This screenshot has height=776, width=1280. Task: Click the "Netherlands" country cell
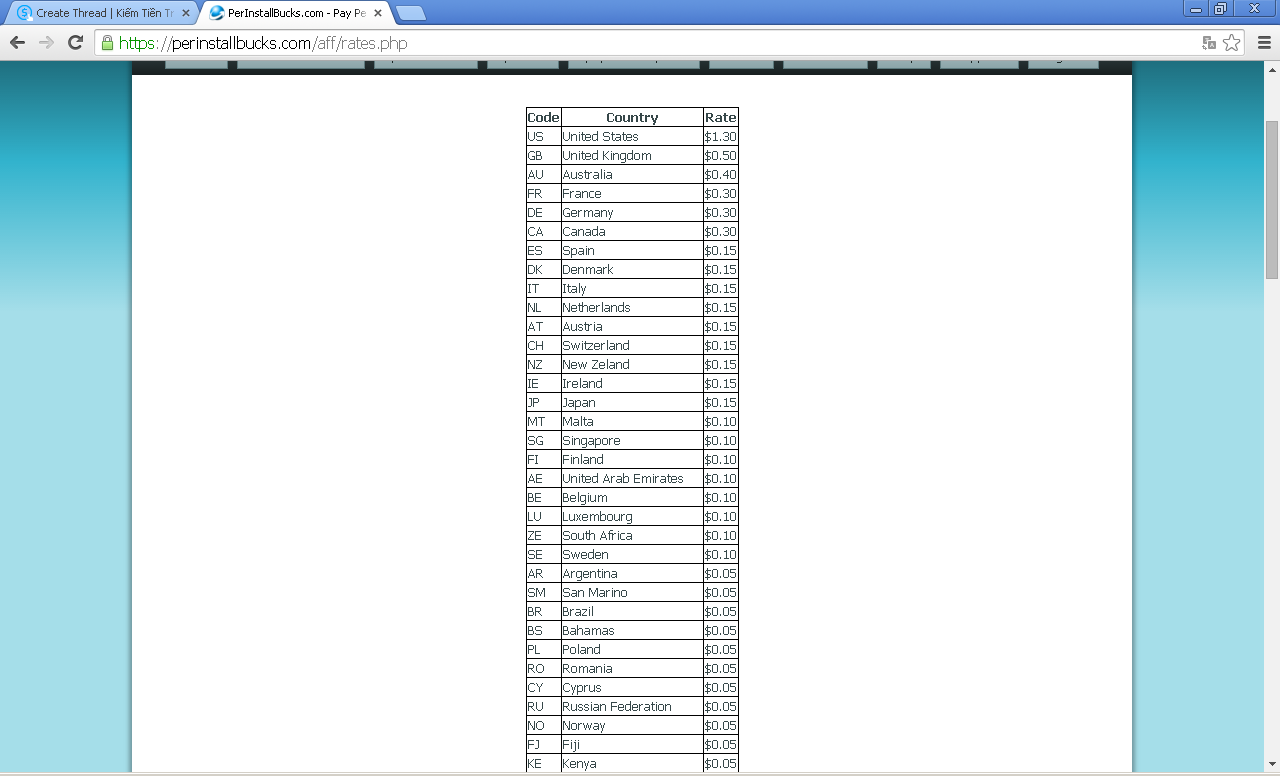point(632,307)
